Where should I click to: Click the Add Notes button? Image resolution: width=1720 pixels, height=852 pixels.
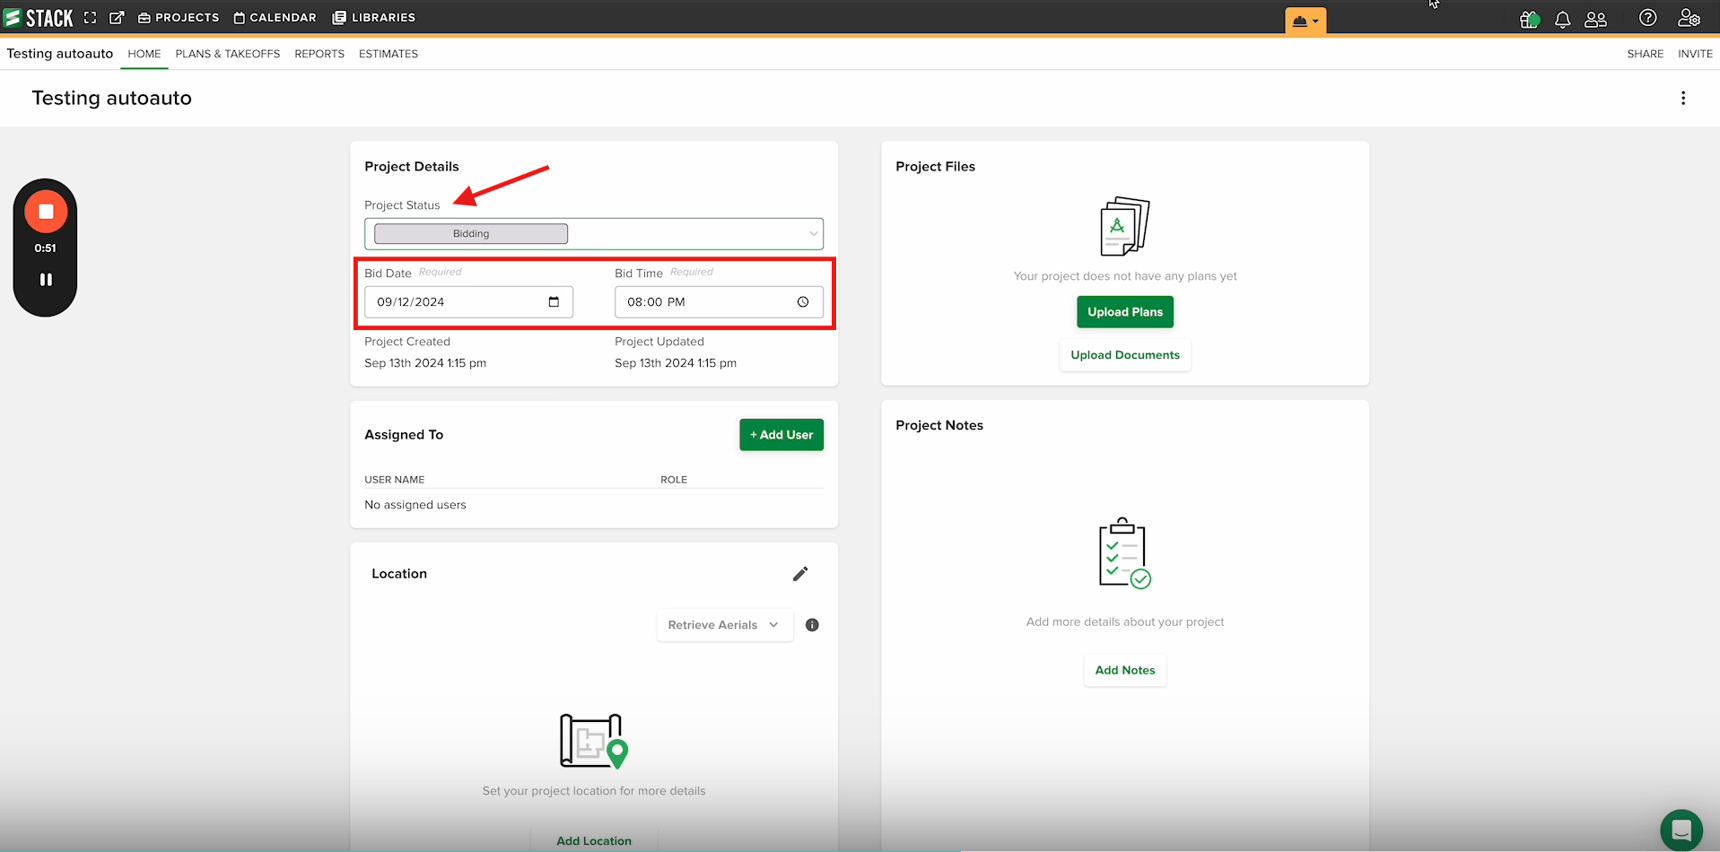pos(1125,670)
